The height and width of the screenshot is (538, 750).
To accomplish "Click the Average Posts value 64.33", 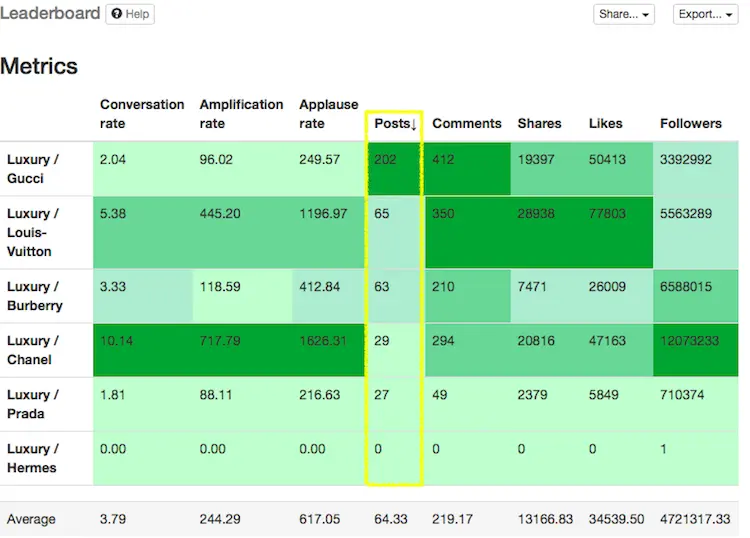I will pos(391,519).
